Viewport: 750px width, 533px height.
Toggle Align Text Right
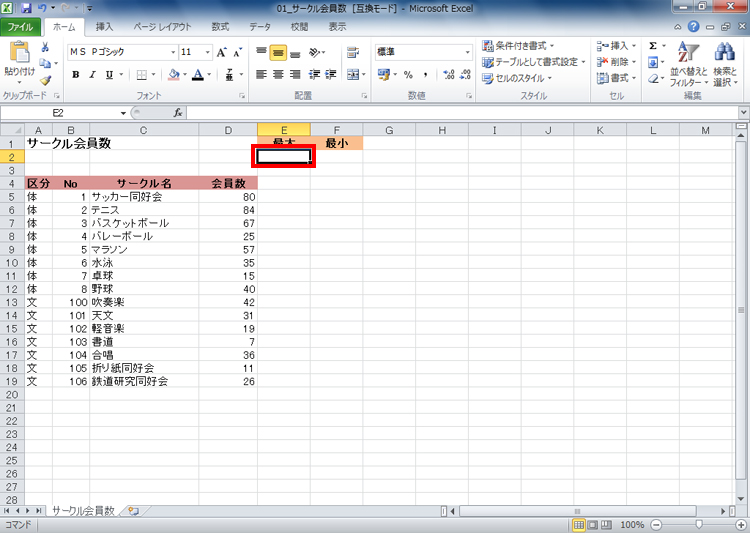coord(295,75)
